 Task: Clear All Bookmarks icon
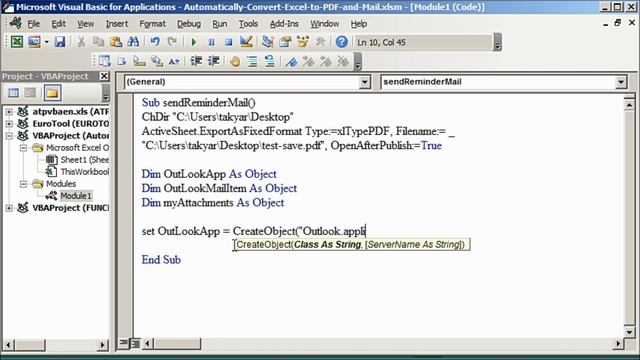click(343, 61)
